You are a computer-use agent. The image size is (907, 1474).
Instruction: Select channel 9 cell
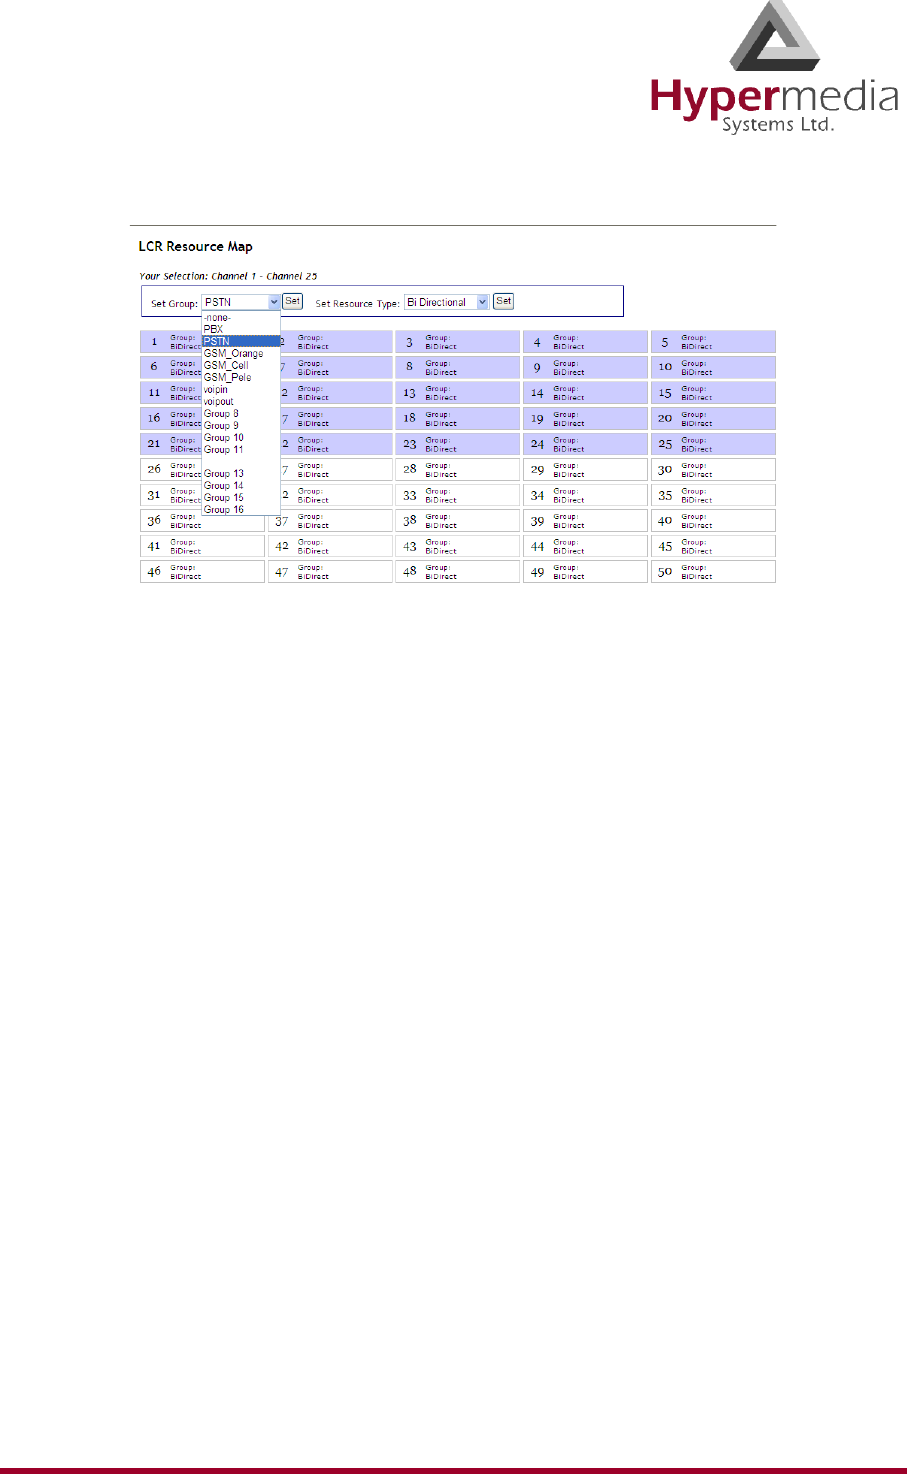585,367
